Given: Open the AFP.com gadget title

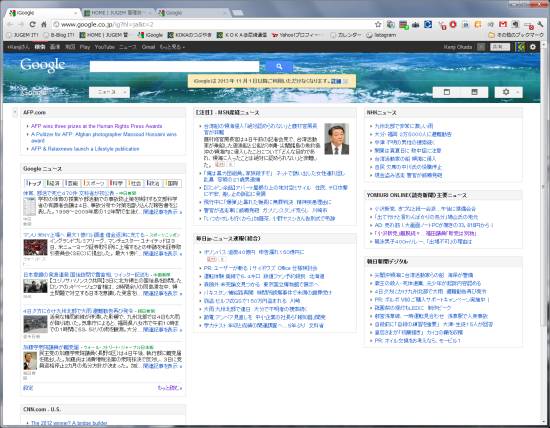Looking at the screenshot, I should [34, 113].
